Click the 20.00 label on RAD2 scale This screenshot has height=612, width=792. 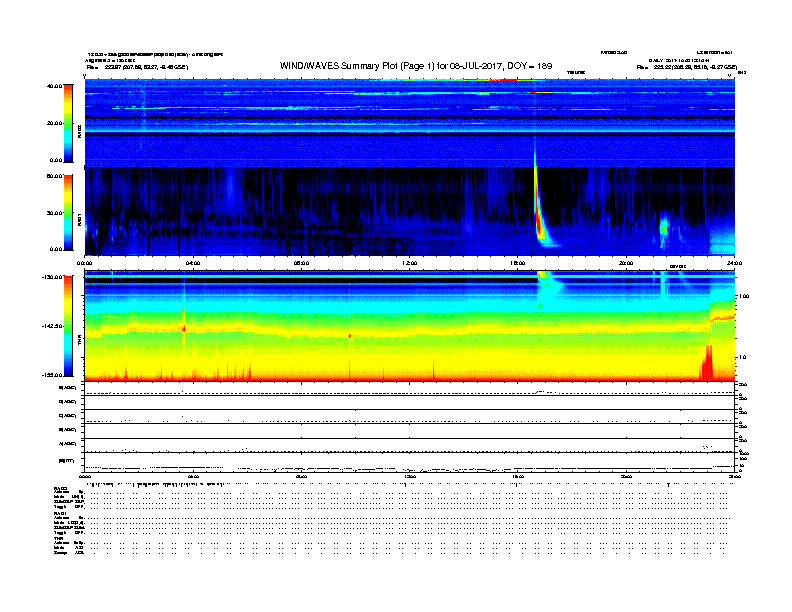(55, 123)
